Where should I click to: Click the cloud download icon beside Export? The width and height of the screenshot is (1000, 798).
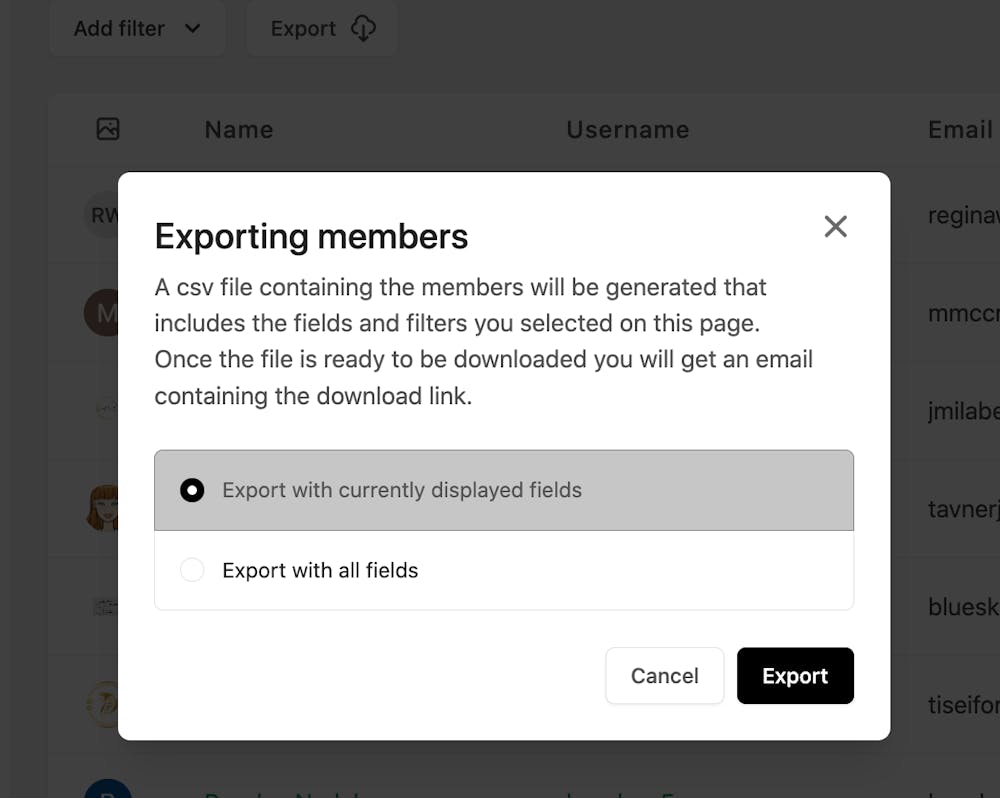point(363,29)
